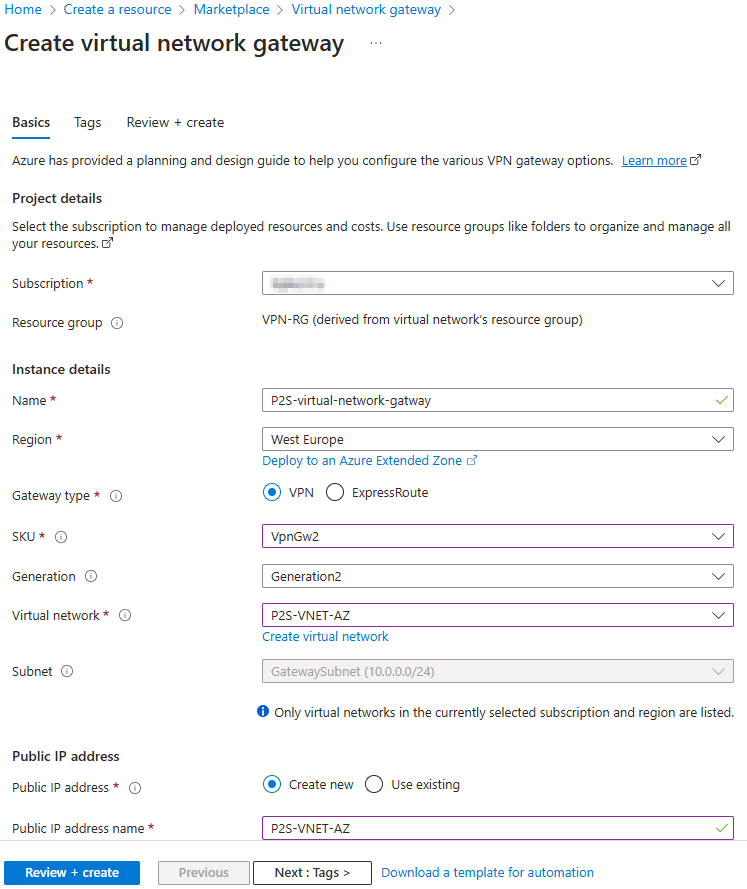Open the more options ellipsis by page title

pyautogui.click(x=376, y=44)
